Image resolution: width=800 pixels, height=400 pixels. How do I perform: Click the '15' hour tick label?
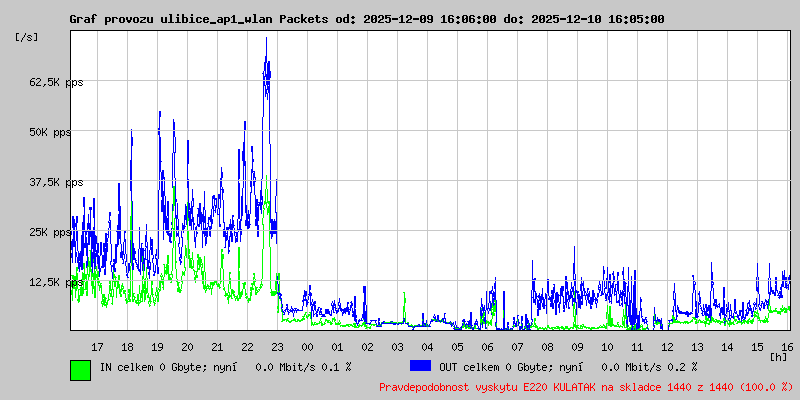click(757, 347)
